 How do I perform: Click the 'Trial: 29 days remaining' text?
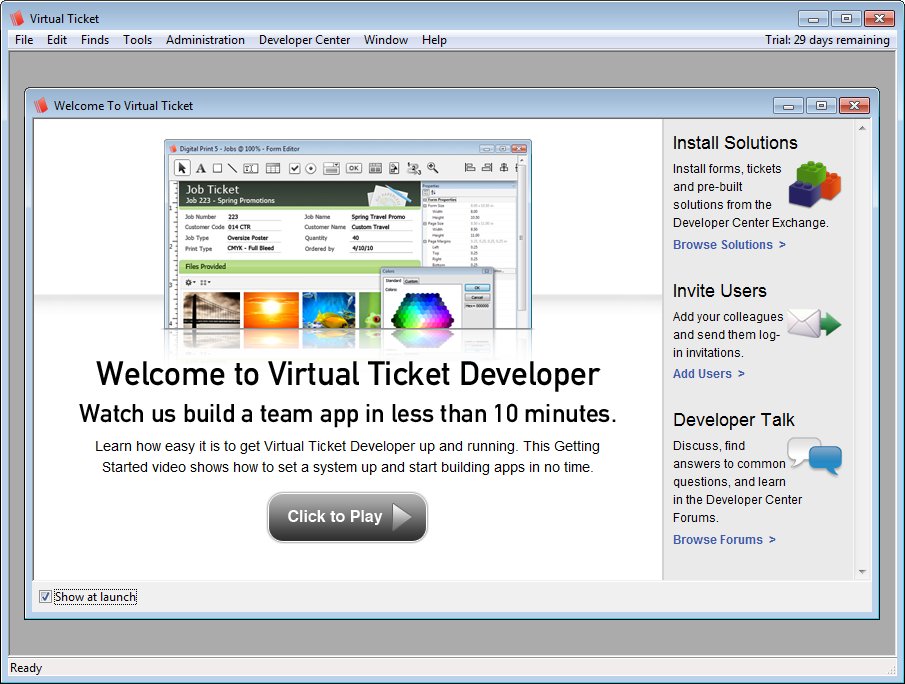point(827,40)
